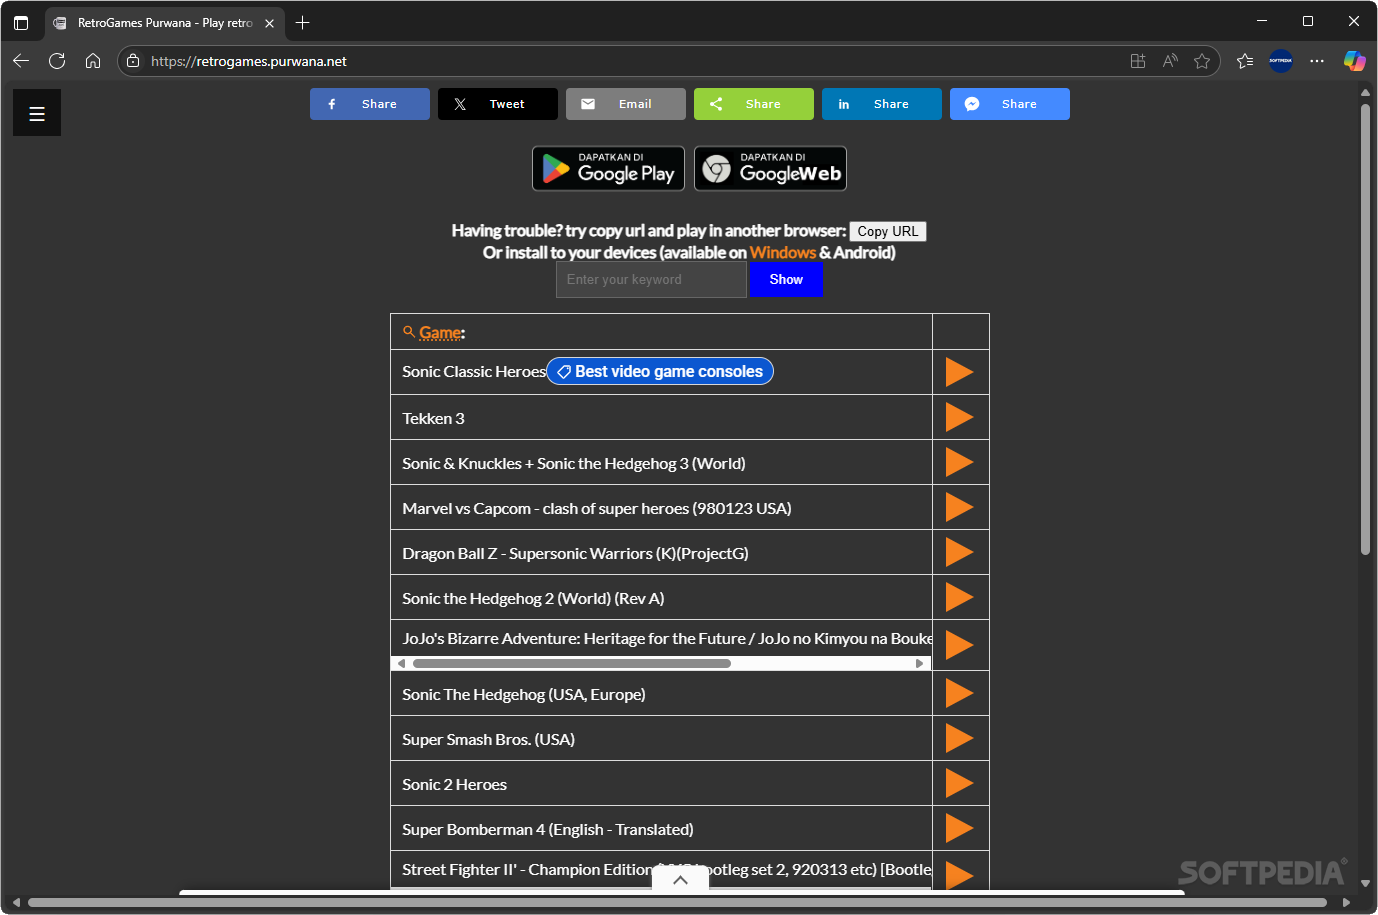Click the green ShareThis Share button
Image resolution: width=1378 pixels, height=915 pixels.
click(x=754, y=104)
